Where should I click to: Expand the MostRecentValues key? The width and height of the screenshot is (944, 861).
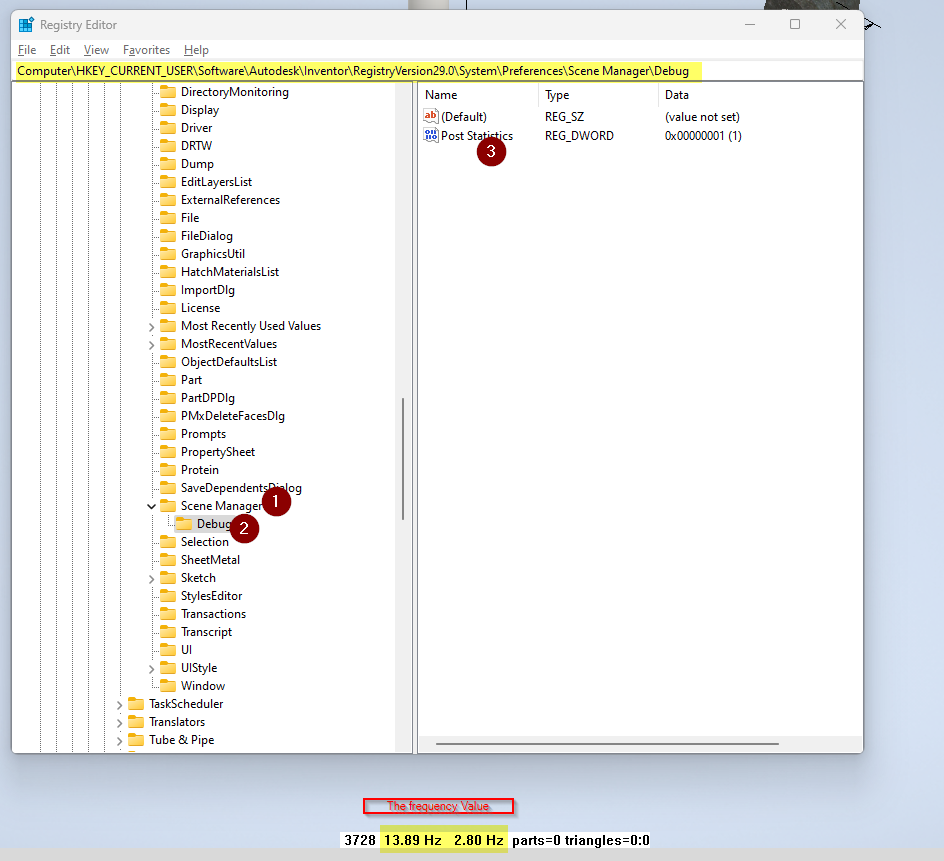(x=151, y=345)
